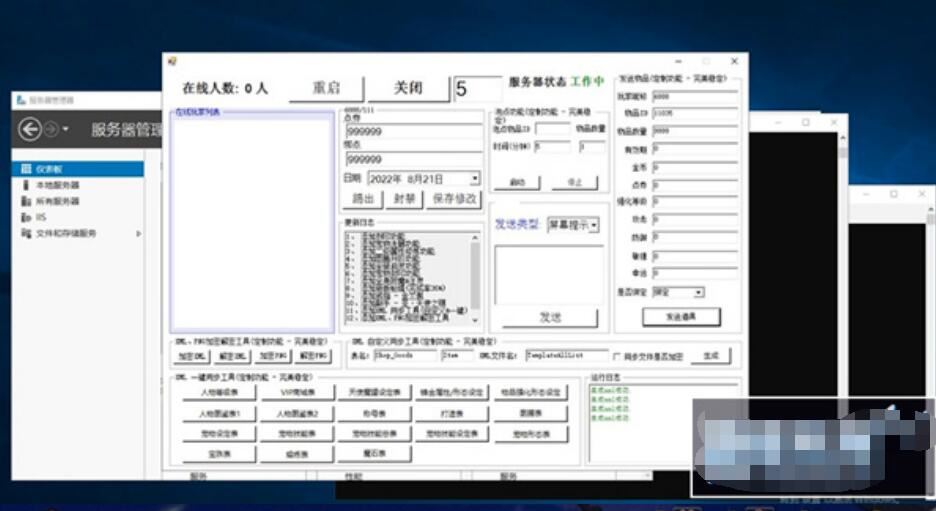Screen dimensions: 936x511
Task: Open the navigation history dropdown arrow
Action: tap(66, 130)
